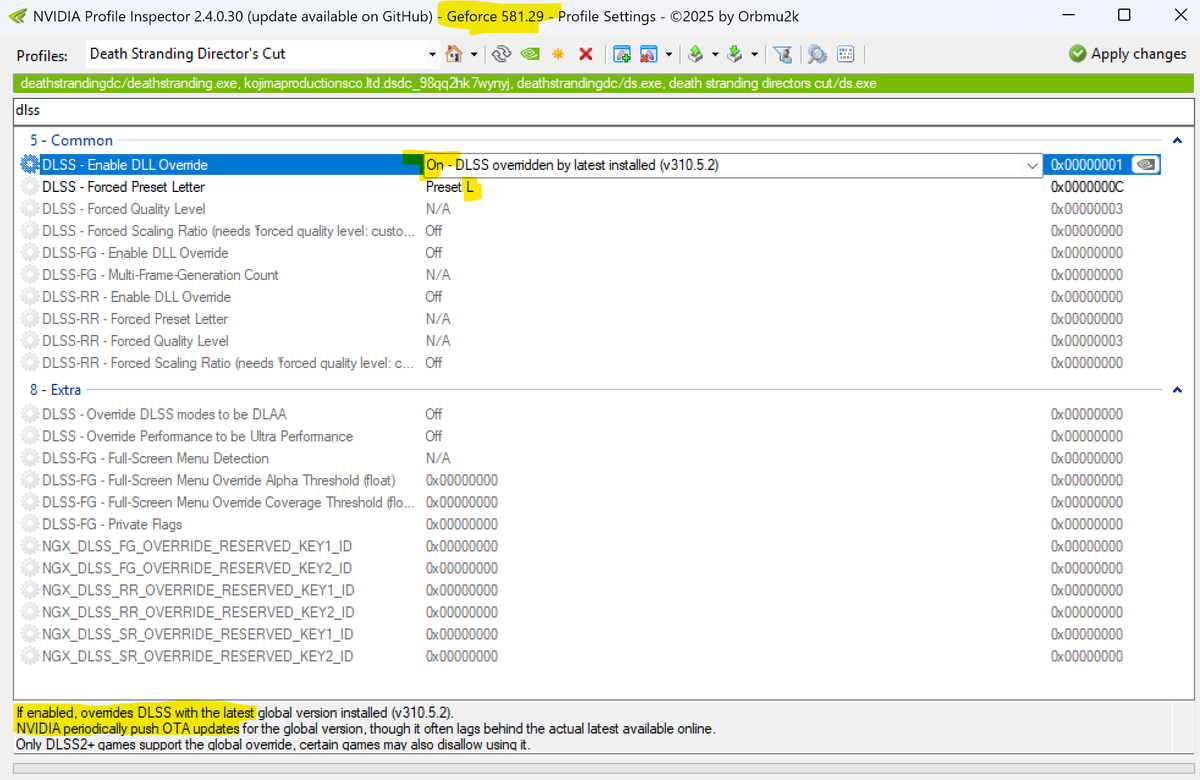Collapse the 8 - Extra section
This screenshot has width=1200, height=780.
1177,390
